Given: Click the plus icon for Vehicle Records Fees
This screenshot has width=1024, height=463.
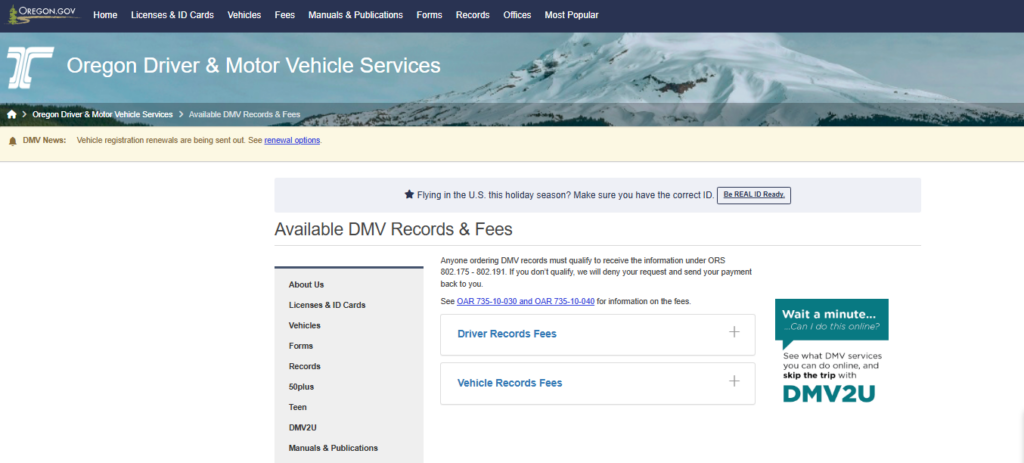Looking at the screenshot, I should click(734, 381).
